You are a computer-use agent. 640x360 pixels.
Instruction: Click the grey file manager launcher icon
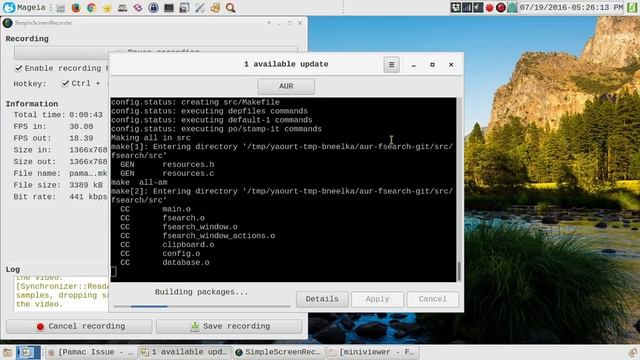(61, 8)
